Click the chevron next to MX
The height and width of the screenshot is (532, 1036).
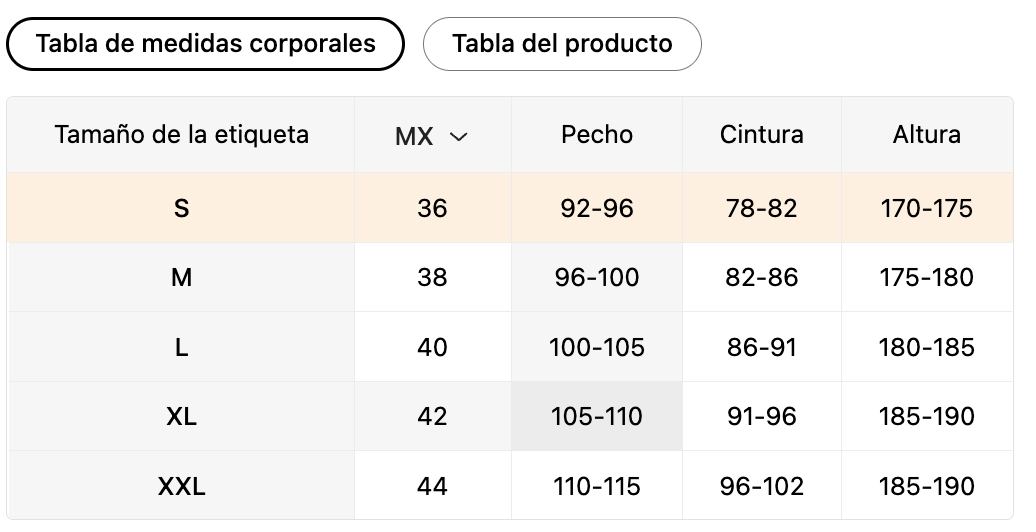pos(458,137)
